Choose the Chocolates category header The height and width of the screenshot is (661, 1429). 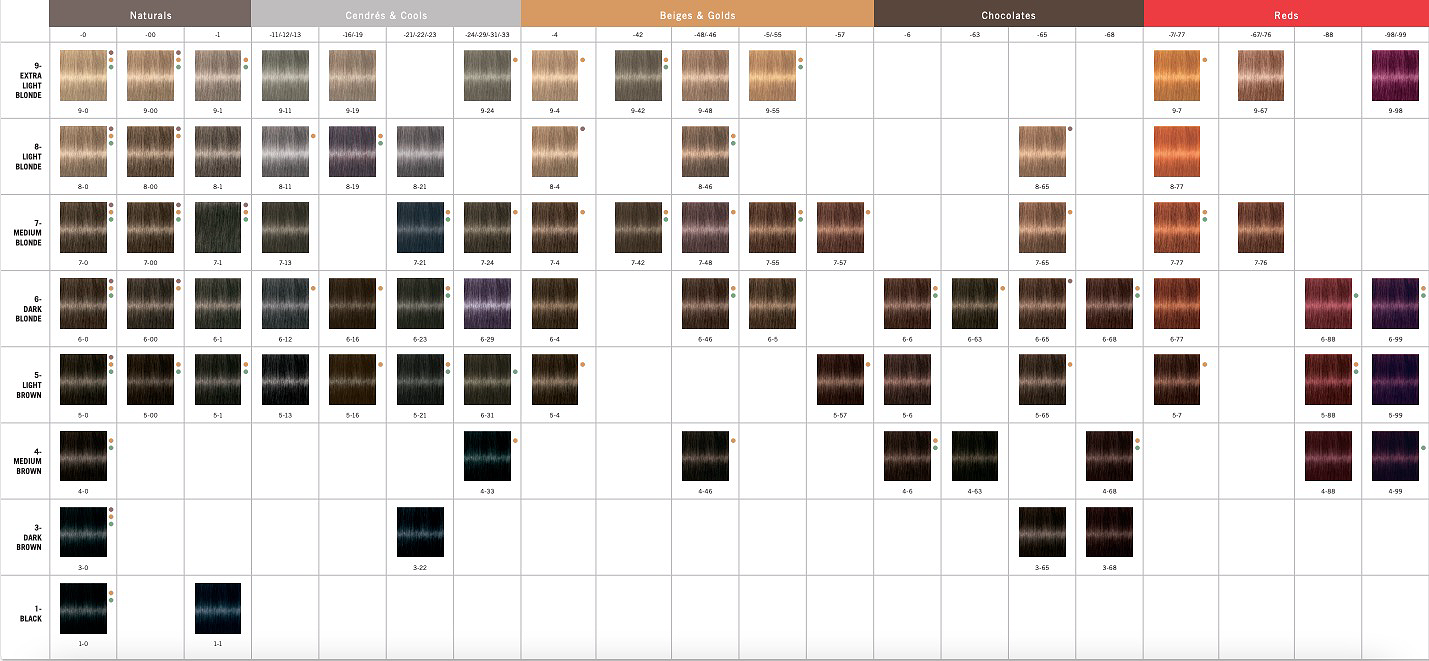point(1008,15)
